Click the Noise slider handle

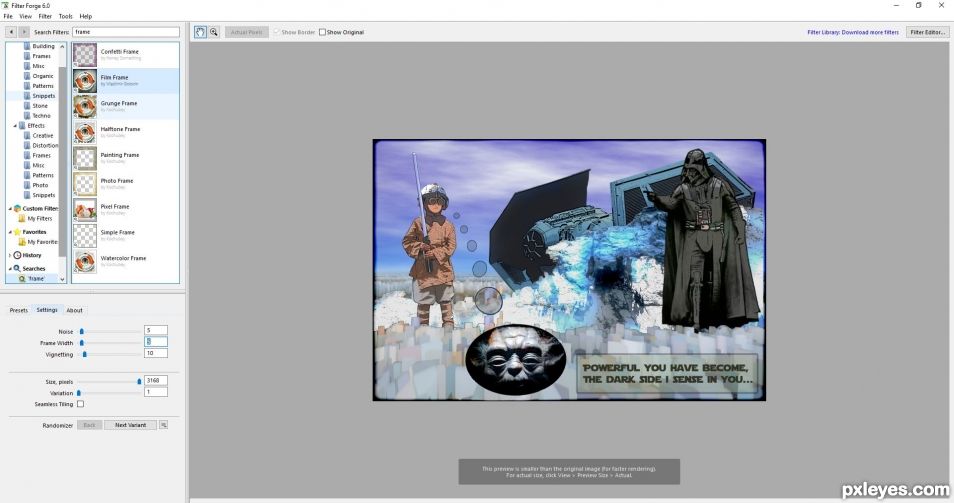tap(82, 331)
